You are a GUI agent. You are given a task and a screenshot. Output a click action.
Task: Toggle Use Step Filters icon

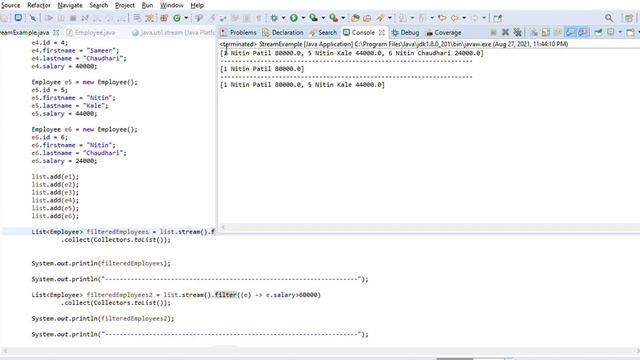[149, 18]
